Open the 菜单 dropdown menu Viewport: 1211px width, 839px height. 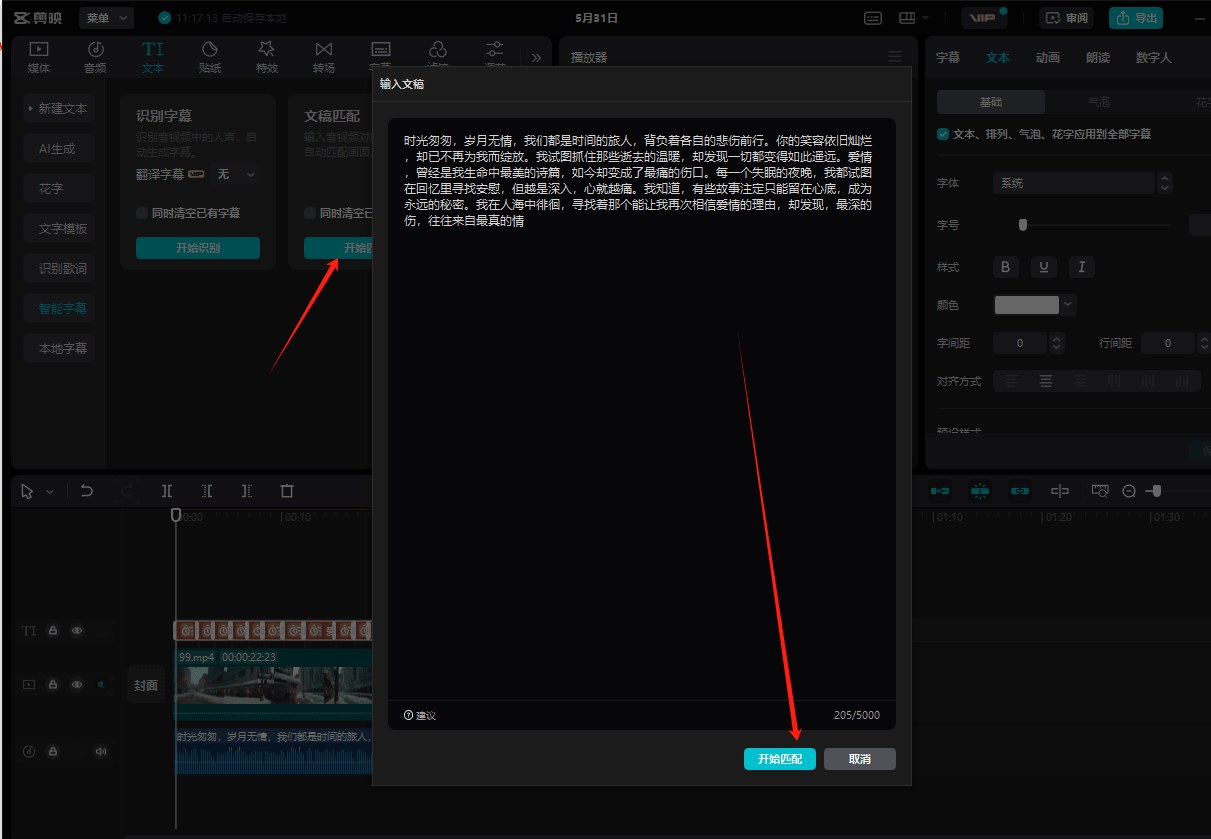[107, 17]
